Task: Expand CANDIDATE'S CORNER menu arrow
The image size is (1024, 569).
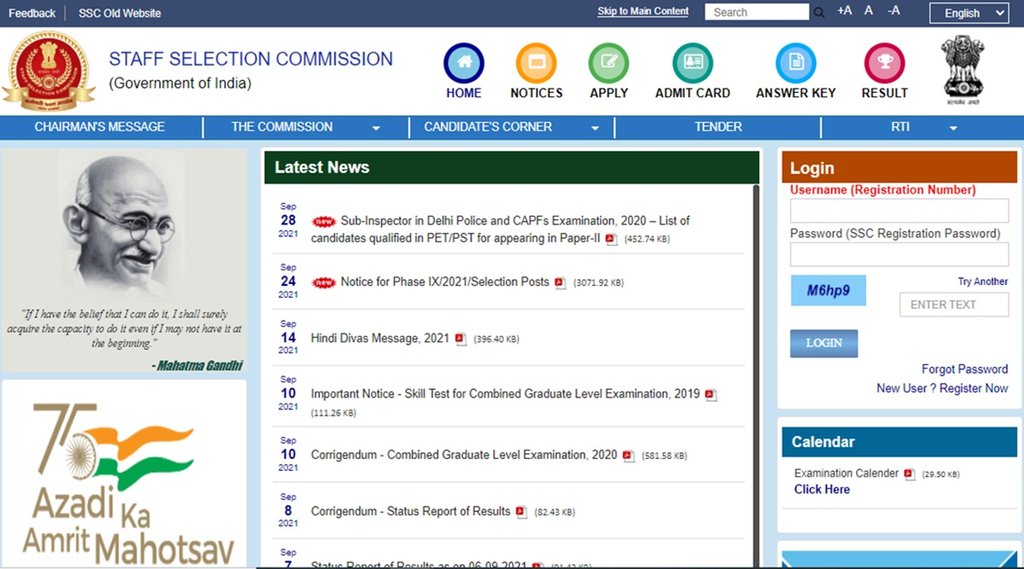Action: pos(595,128)
